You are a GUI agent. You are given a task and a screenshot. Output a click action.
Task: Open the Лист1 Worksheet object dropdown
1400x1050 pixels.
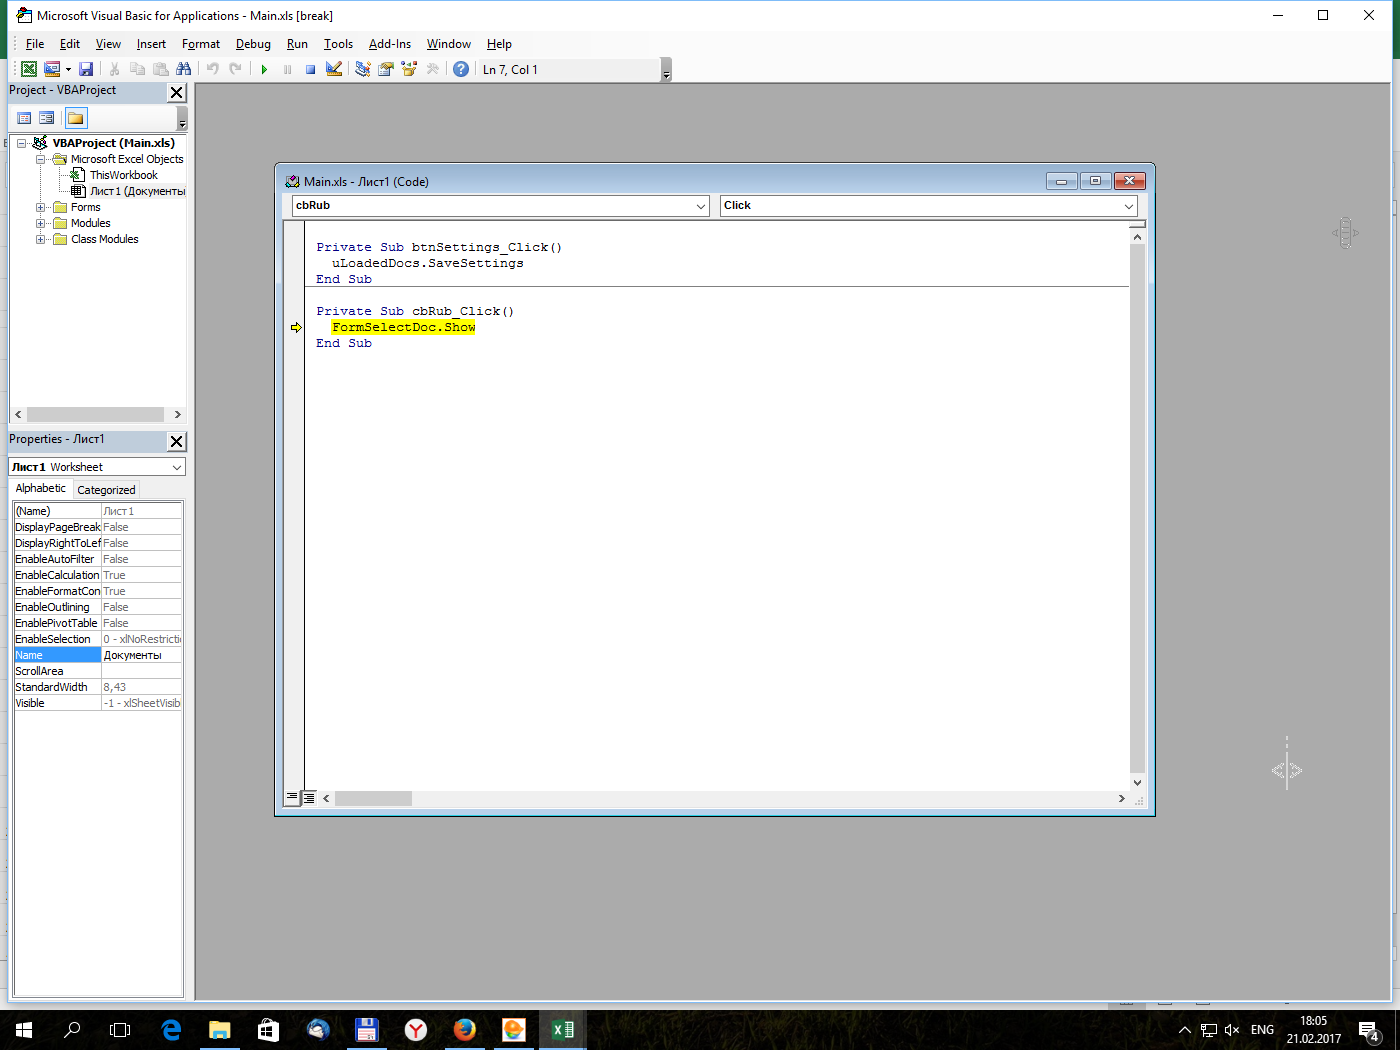[177, 467]
